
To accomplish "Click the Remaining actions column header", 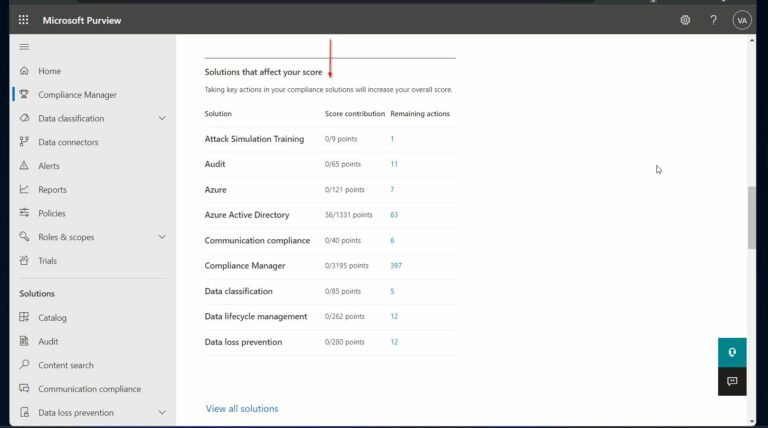I will [420, 114].
